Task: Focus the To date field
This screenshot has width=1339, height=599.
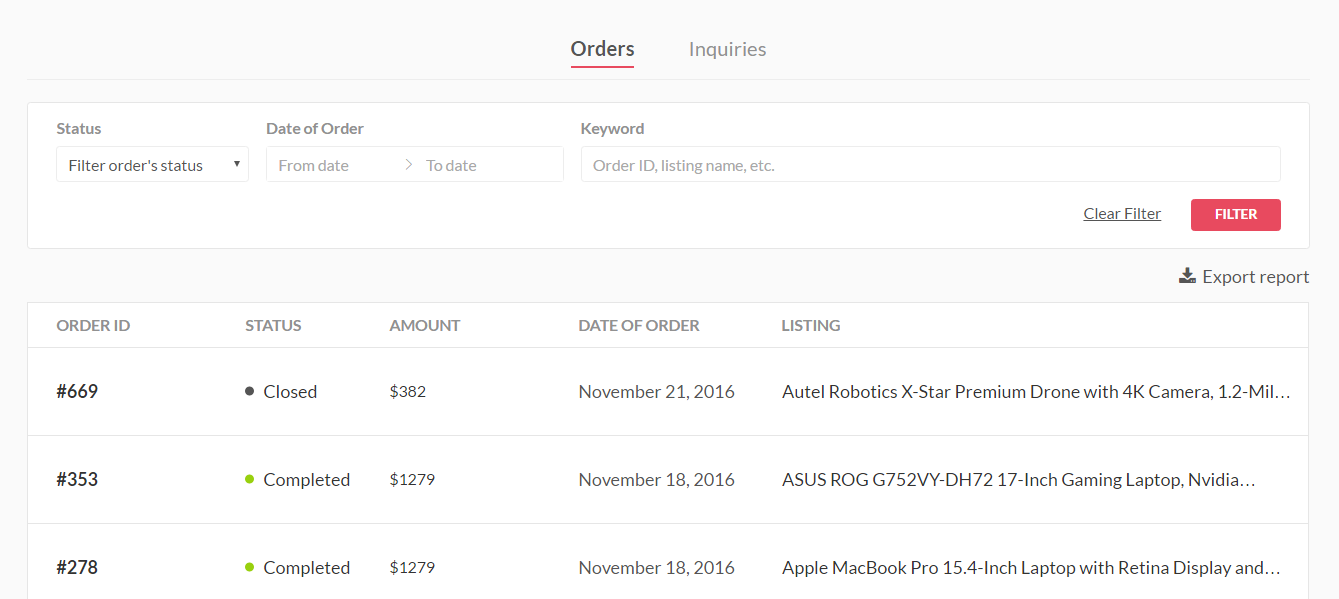Action: click(x=488, y=165)
